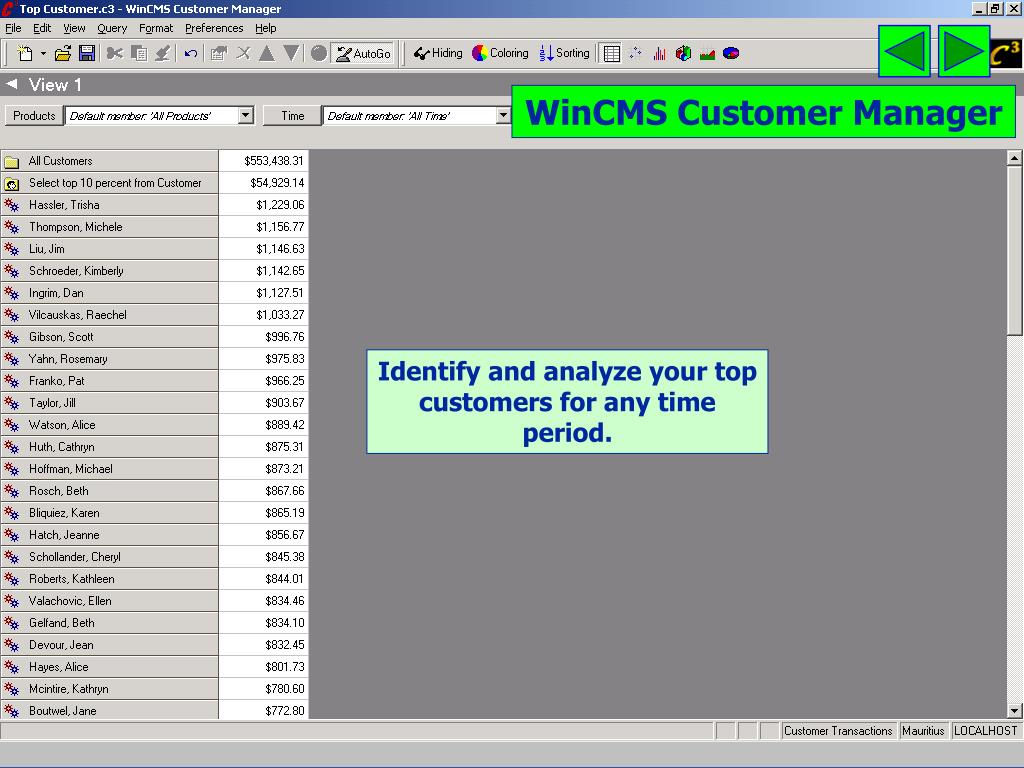Image resolution: width=1024 pixels, height=768 pixels.
Task: Click the Delete X icon
Action: [243, 54]
